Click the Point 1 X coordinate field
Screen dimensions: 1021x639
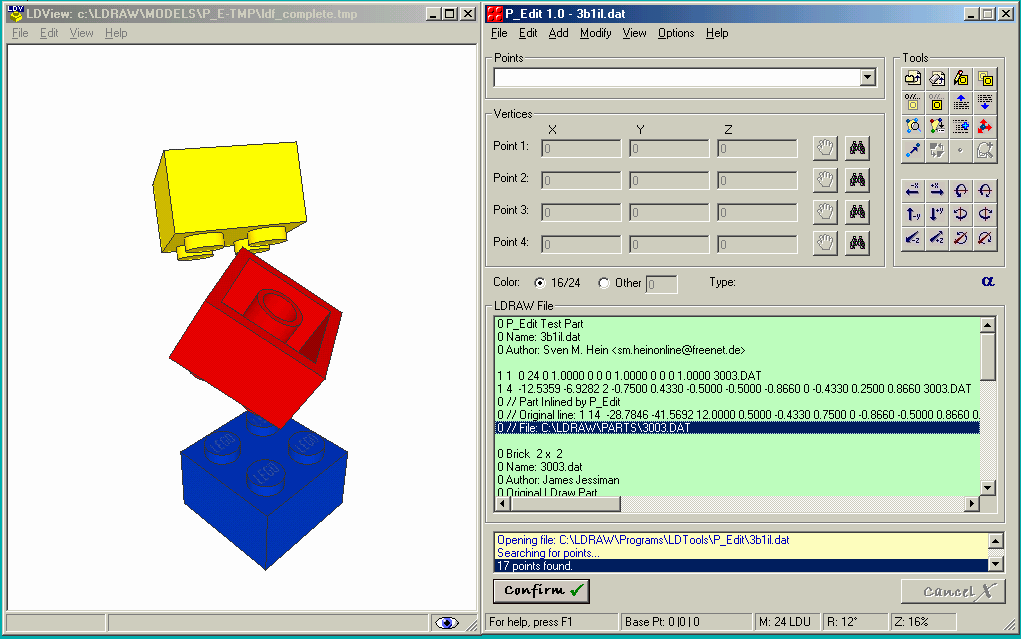(x=581, y=149)
